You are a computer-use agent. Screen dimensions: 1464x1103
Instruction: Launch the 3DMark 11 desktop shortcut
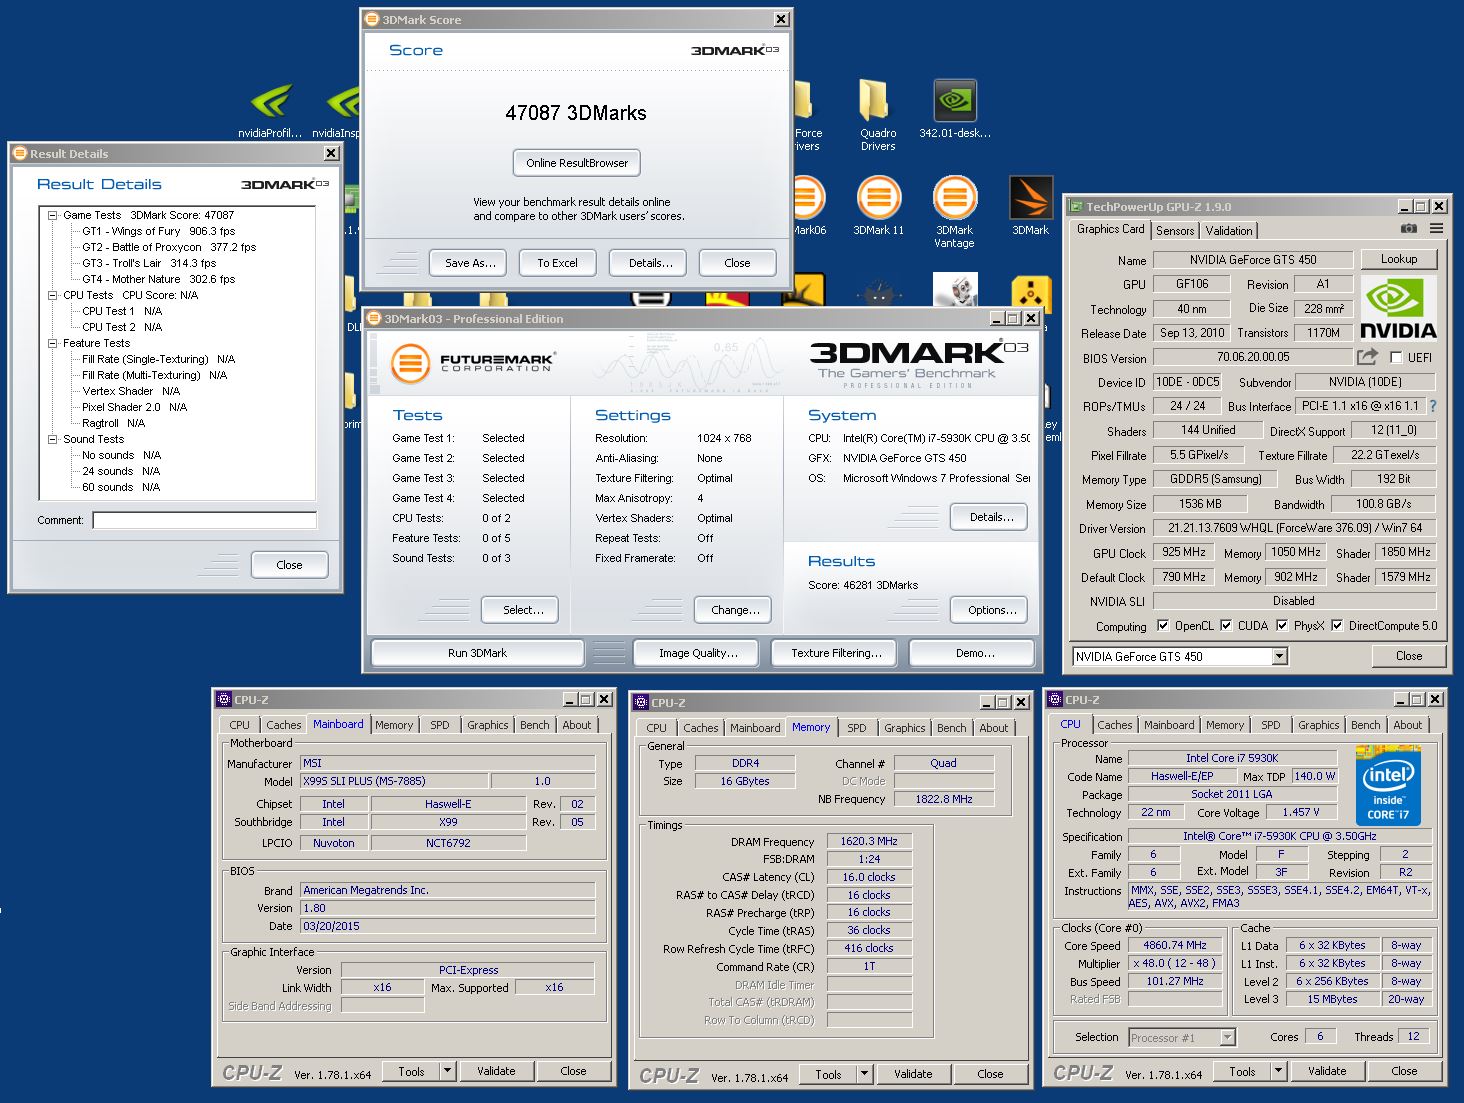pyautogui.click(x=878, y=205)
